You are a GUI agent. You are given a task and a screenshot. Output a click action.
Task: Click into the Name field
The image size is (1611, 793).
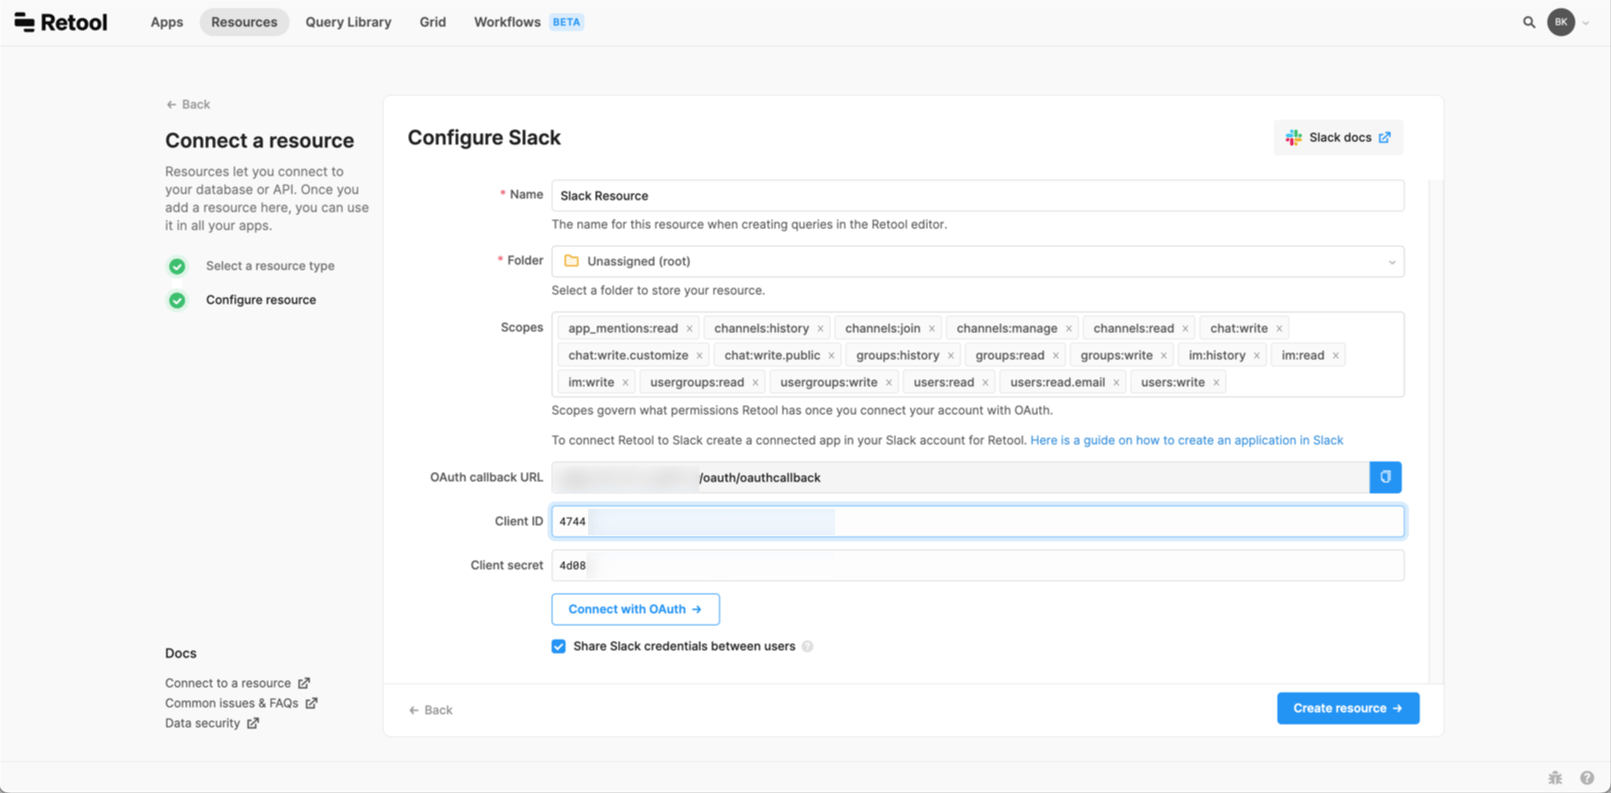[977, 196]
